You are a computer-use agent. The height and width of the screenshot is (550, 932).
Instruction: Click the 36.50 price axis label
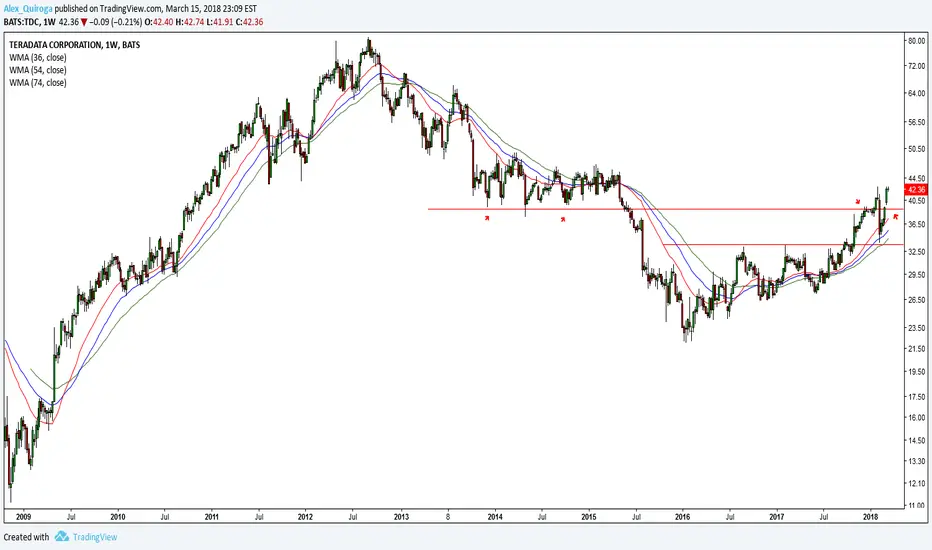coord(917,224)
